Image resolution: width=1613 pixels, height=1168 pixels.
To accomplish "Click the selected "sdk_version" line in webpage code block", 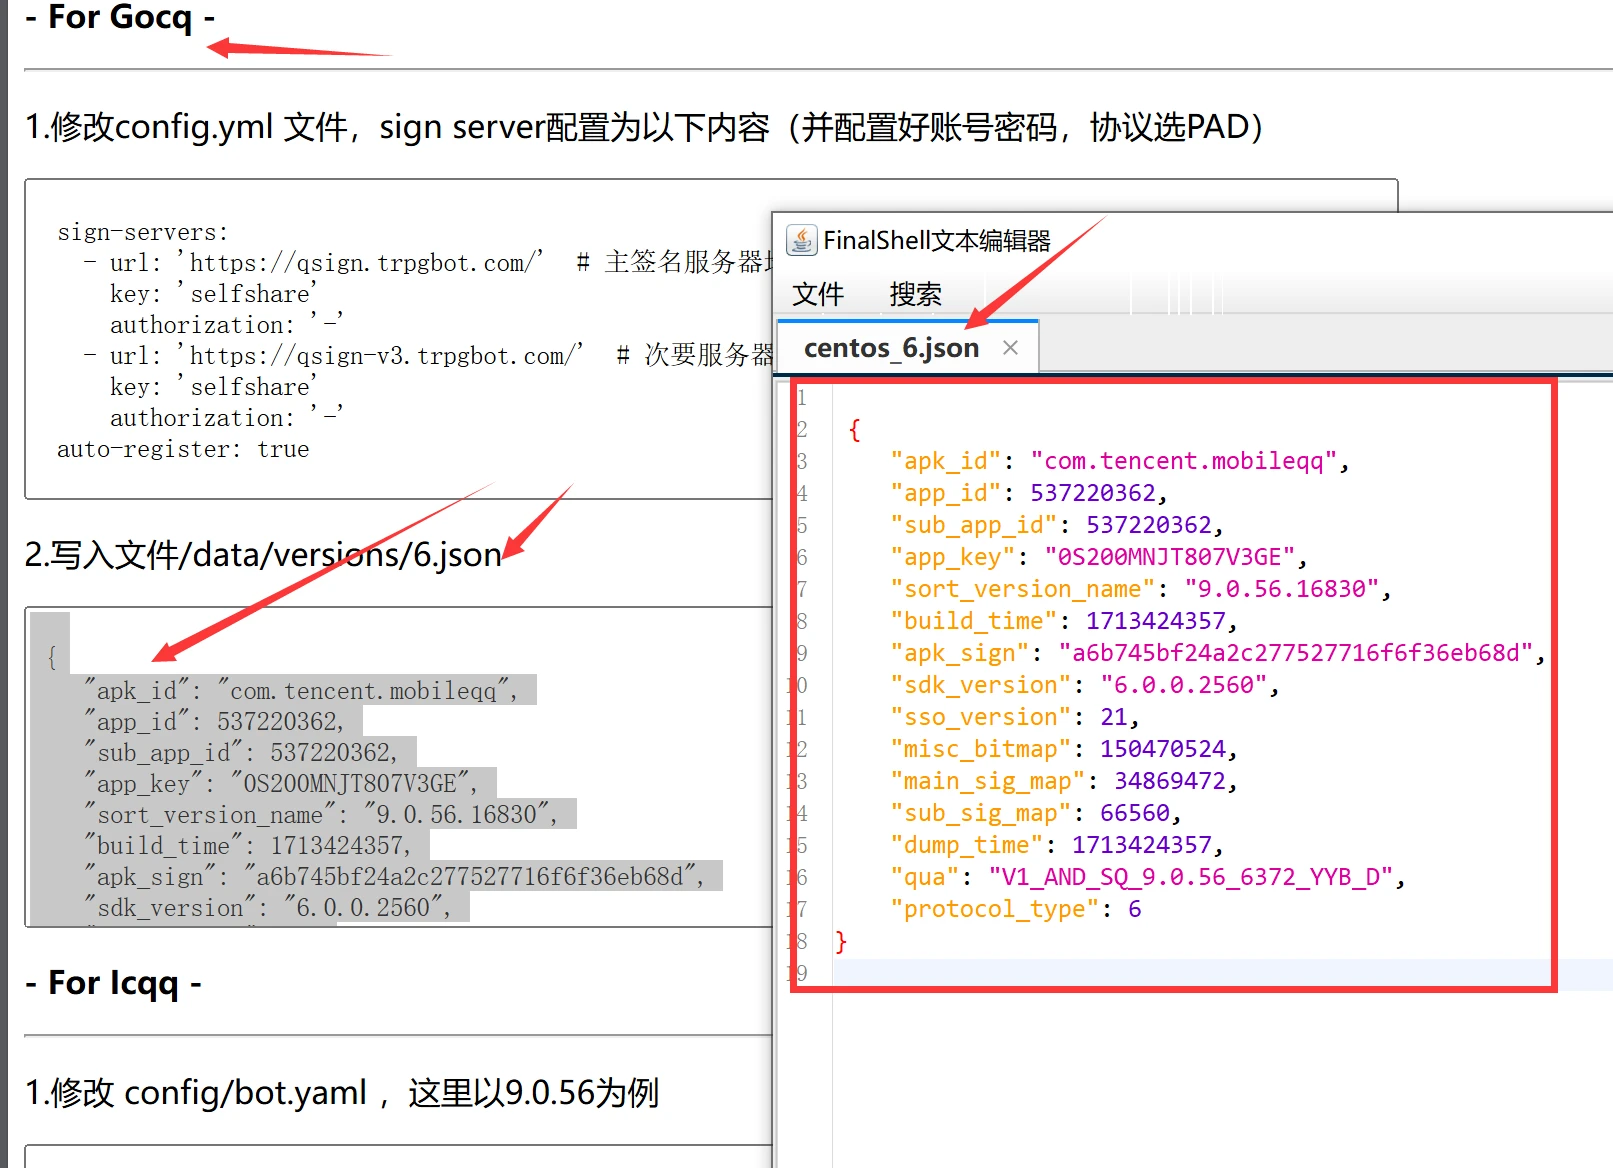I will (x=267, y=908).
